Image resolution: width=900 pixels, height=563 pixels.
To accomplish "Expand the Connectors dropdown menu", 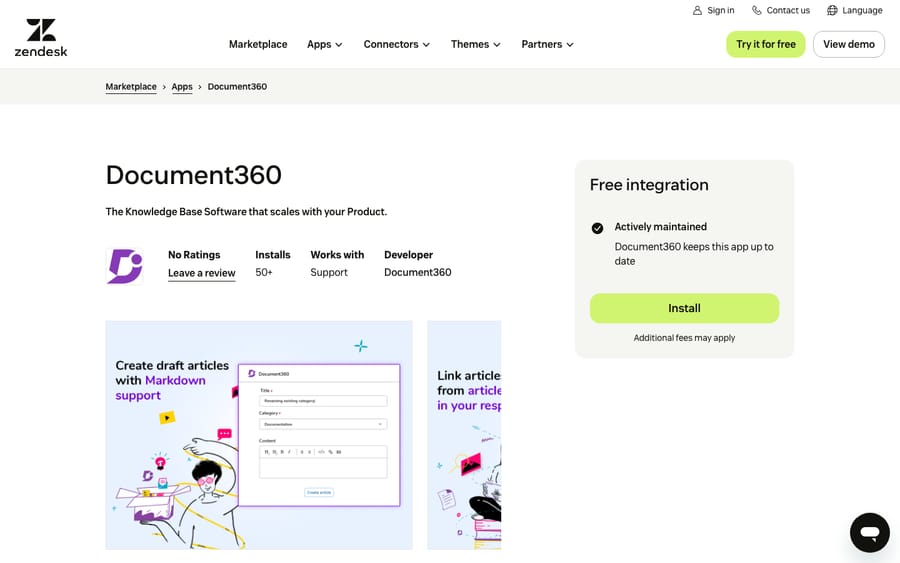I will (x=397, y=44).
